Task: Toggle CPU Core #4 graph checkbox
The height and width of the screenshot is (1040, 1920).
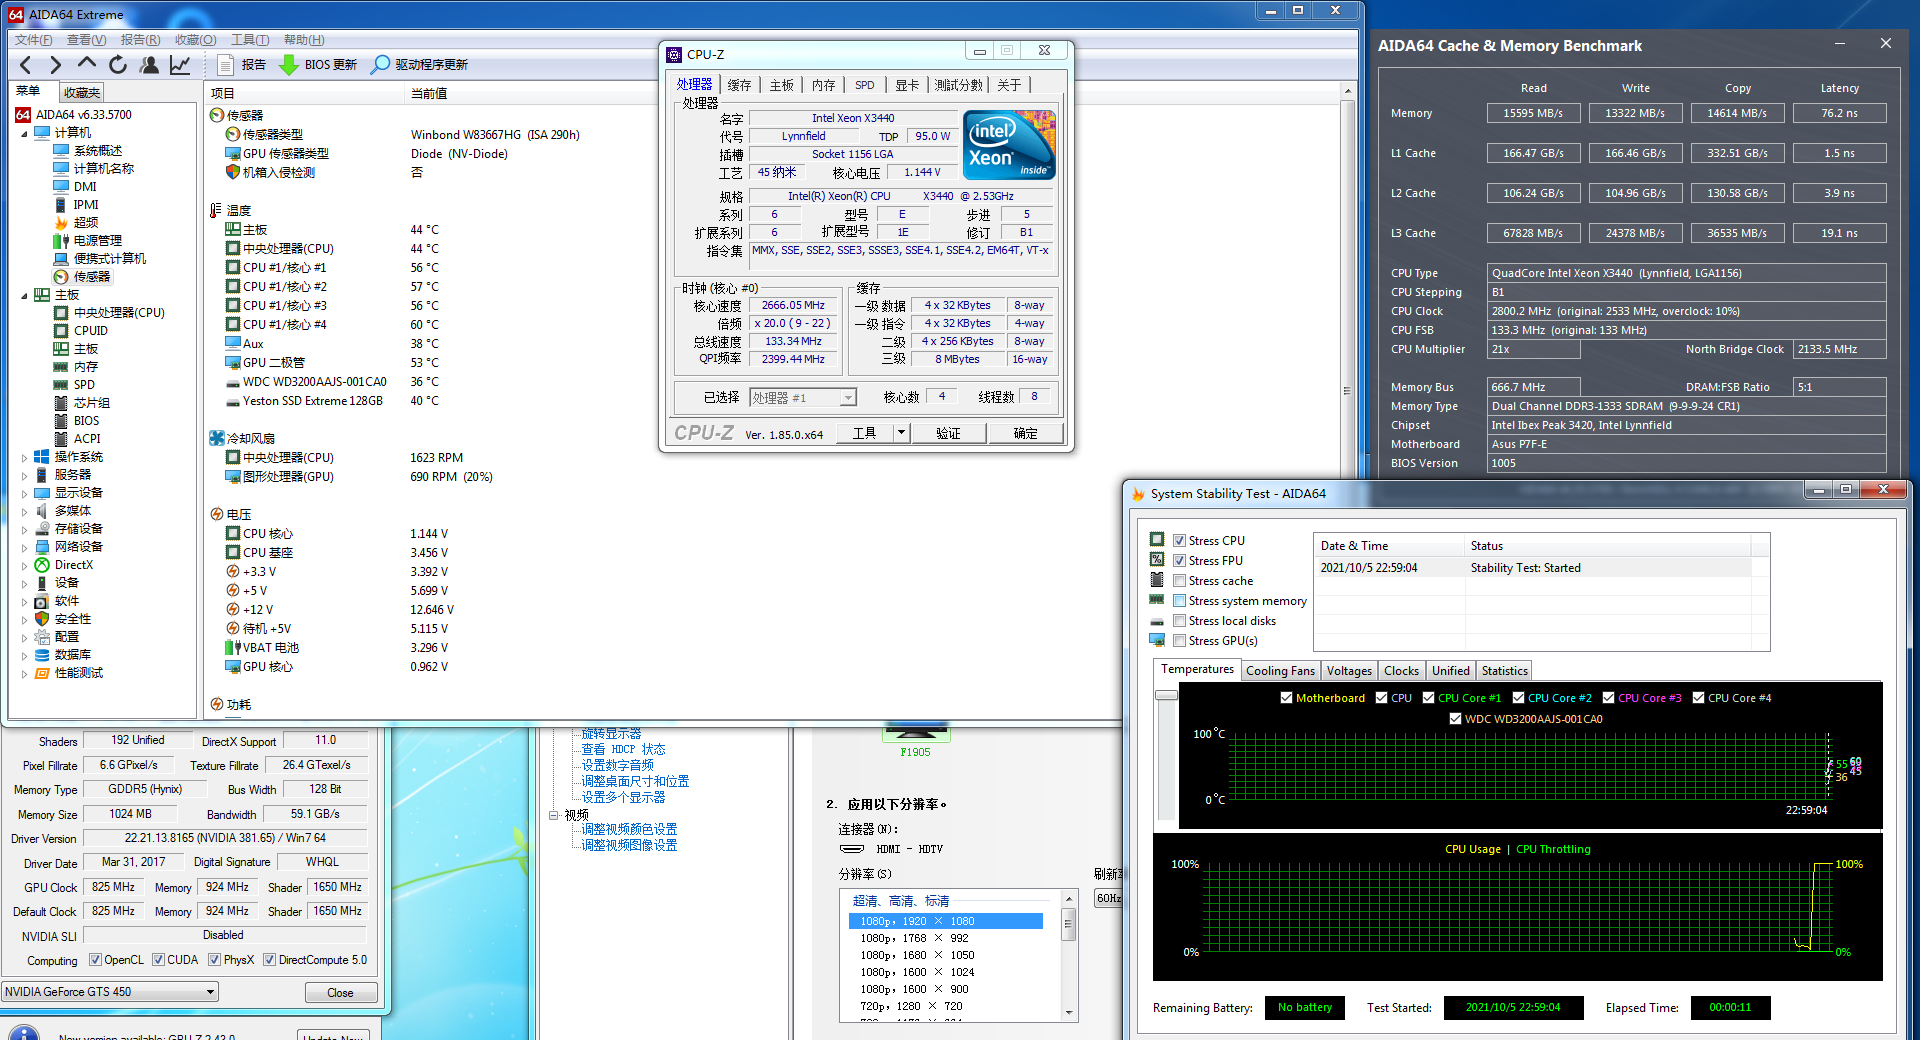Action: (1698, 698)
